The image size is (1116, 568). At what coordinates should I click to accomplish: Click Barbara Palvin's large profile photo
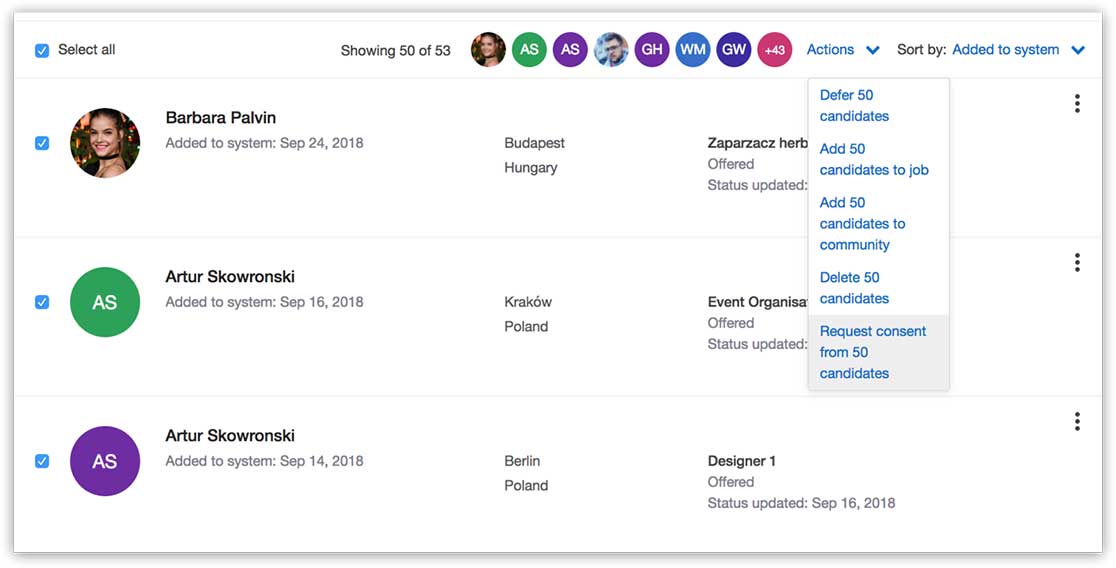point(105,143)
